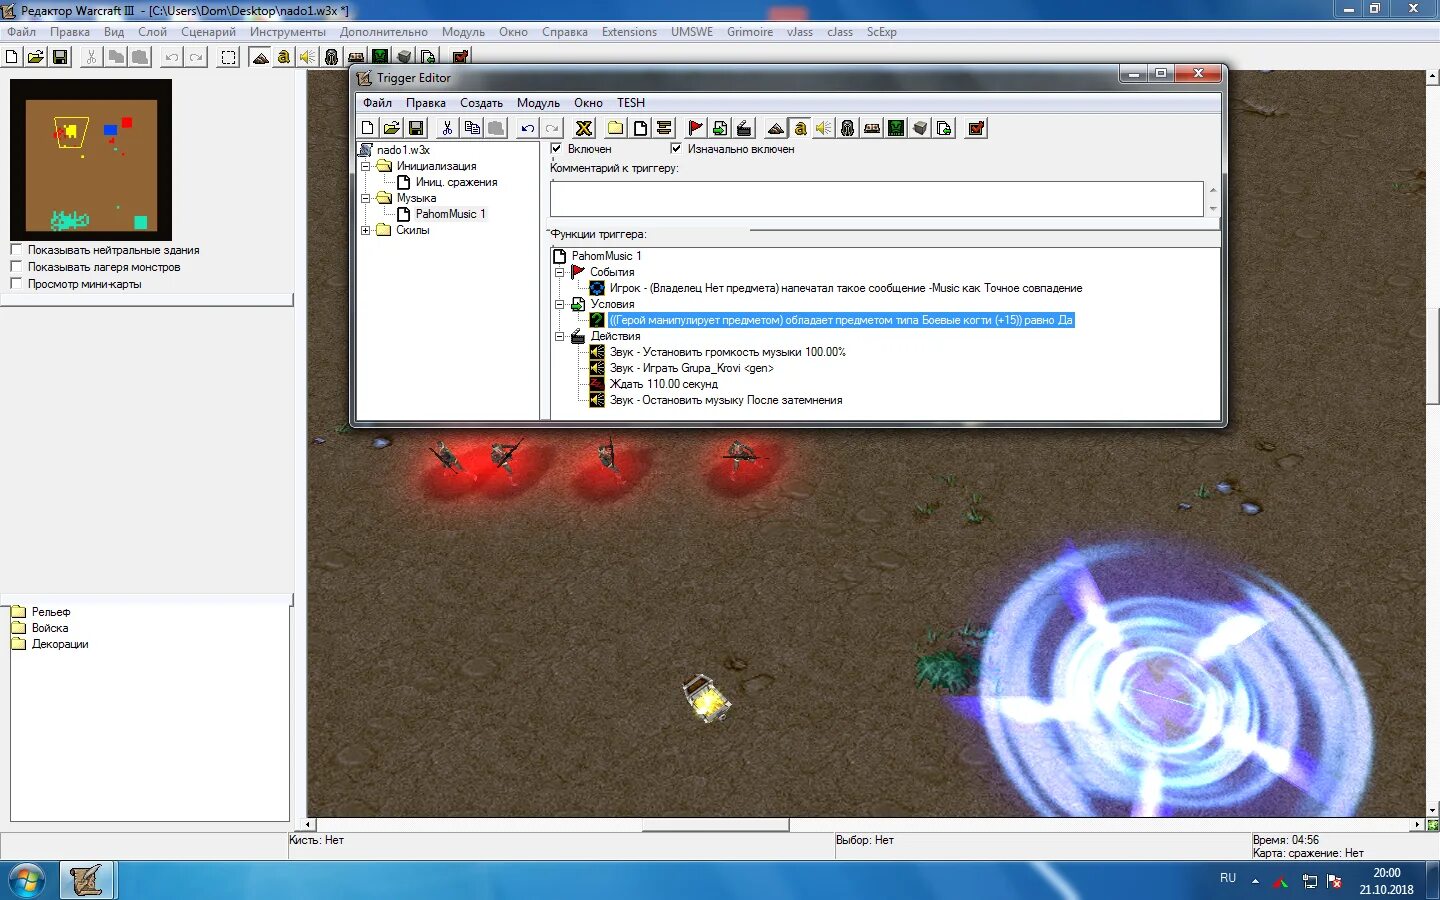Collapse the Действия section
Image resolution: width=1440 pixels, height=900 pixels.
[x=560, y=336]
